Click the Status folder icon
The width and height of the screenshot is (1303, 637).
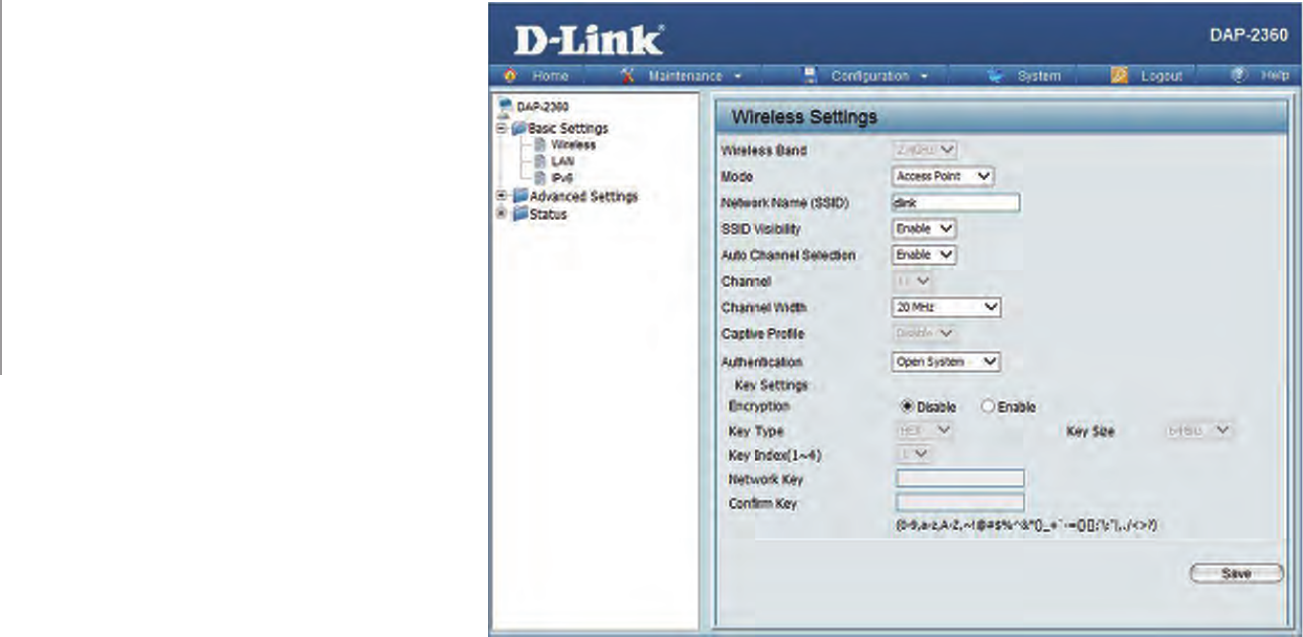click(x=519, y=214)
